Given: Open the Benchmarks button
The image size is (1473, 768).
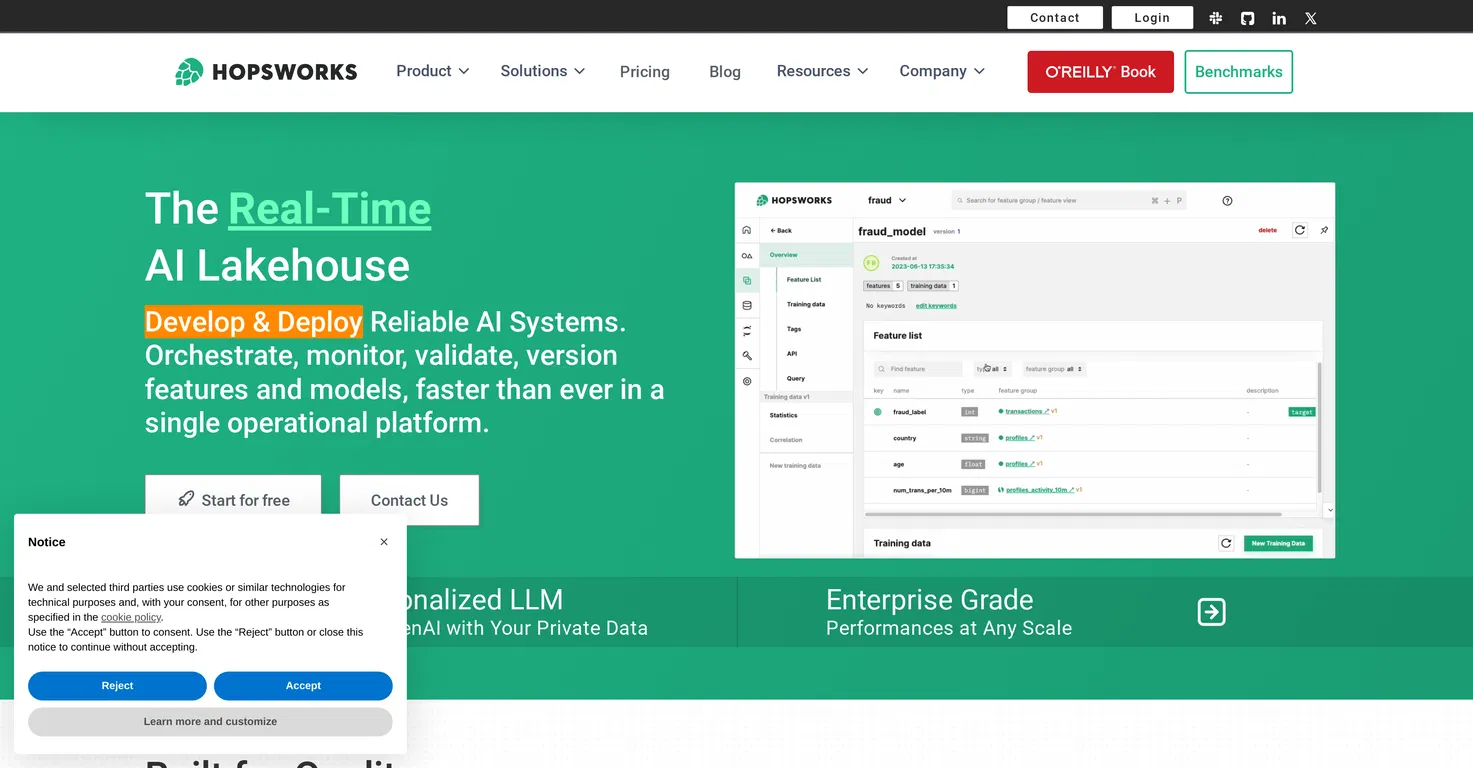Looking at the screenshot, I should 1239,72.
